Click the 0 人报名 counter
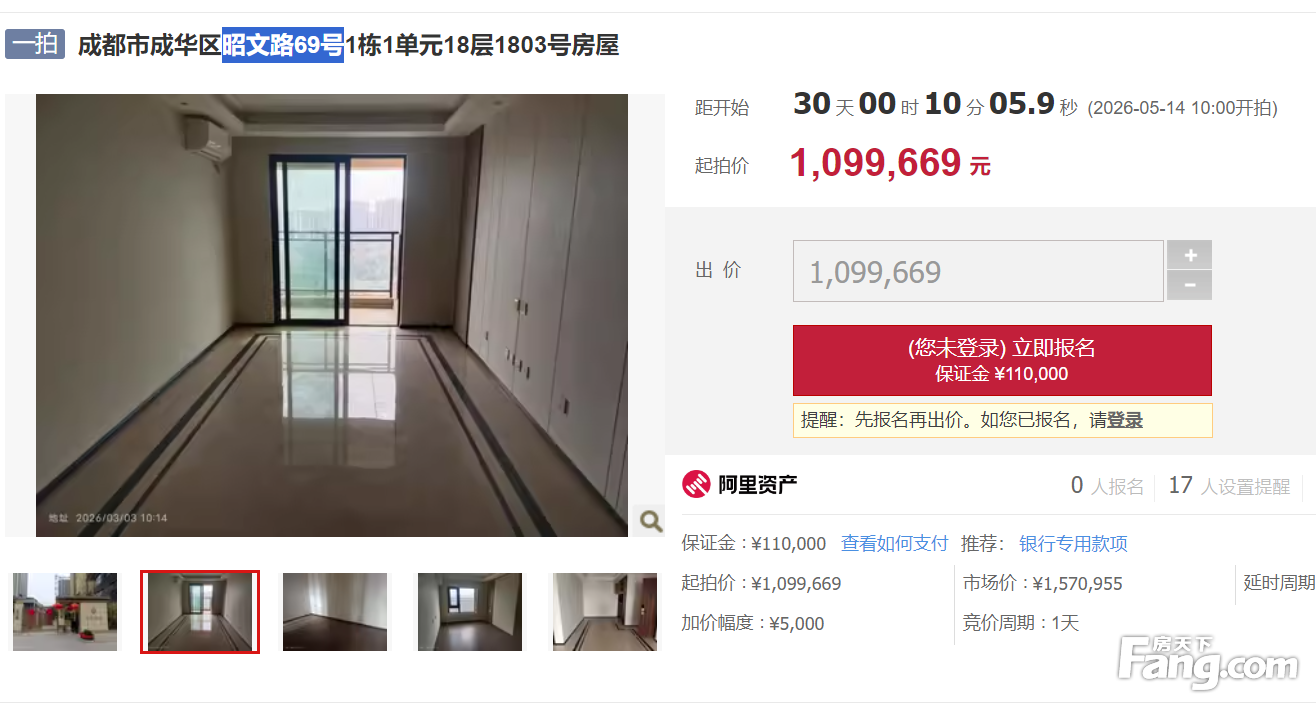 pyautogui.click(x=1107, y=486)
